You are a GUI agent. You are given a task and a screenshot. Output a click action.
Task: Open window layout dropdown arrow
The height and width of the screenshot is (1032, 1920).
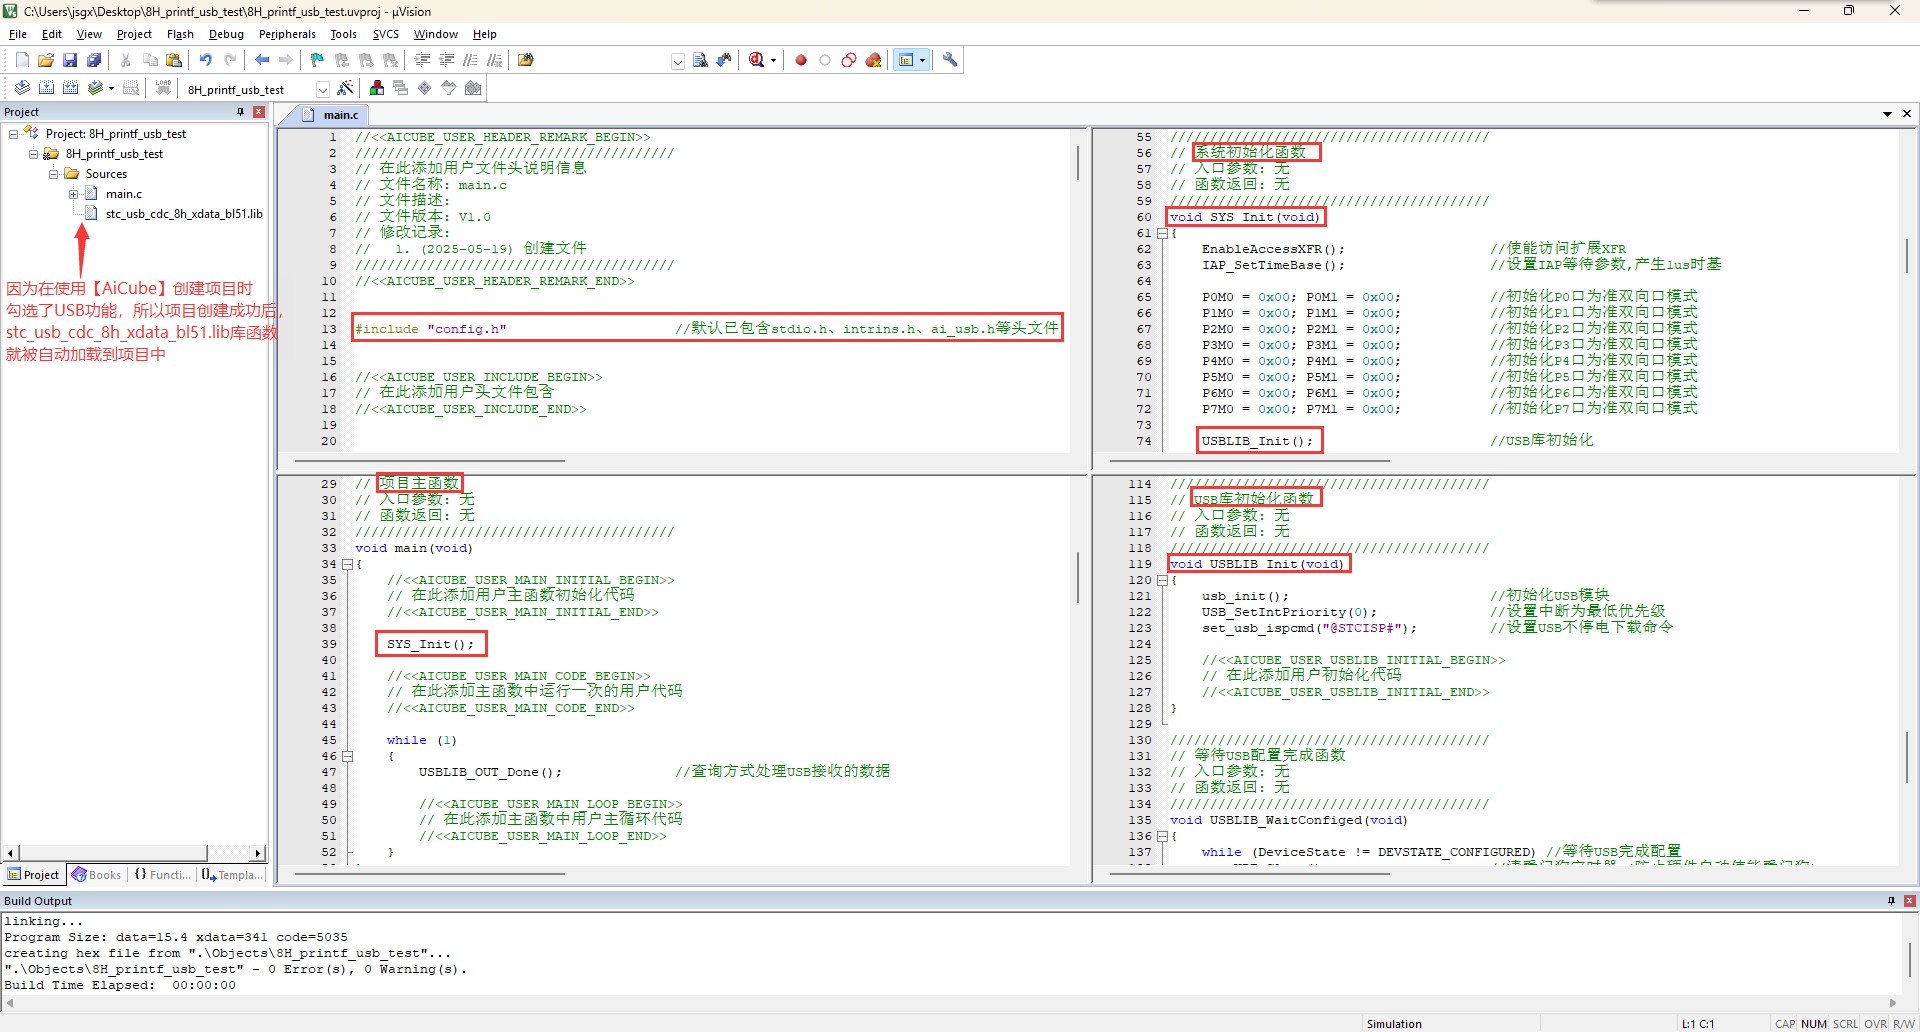[922, 60]
